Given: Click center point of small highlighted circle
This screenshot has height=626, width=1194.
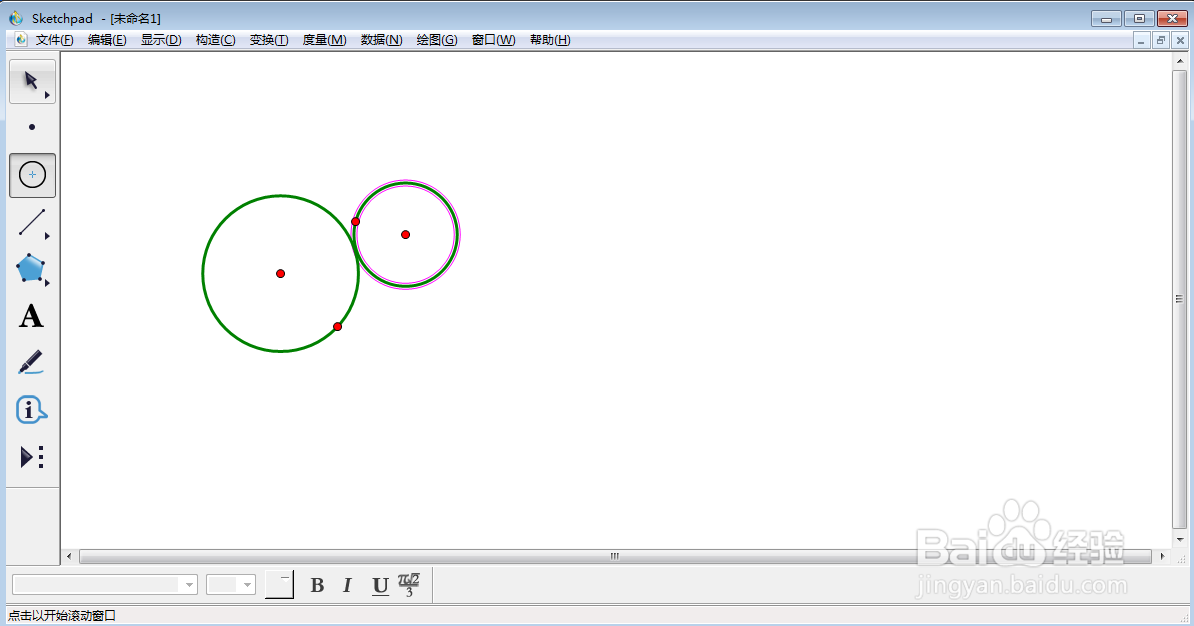Looking at the screenshot, I should [405, 235].
